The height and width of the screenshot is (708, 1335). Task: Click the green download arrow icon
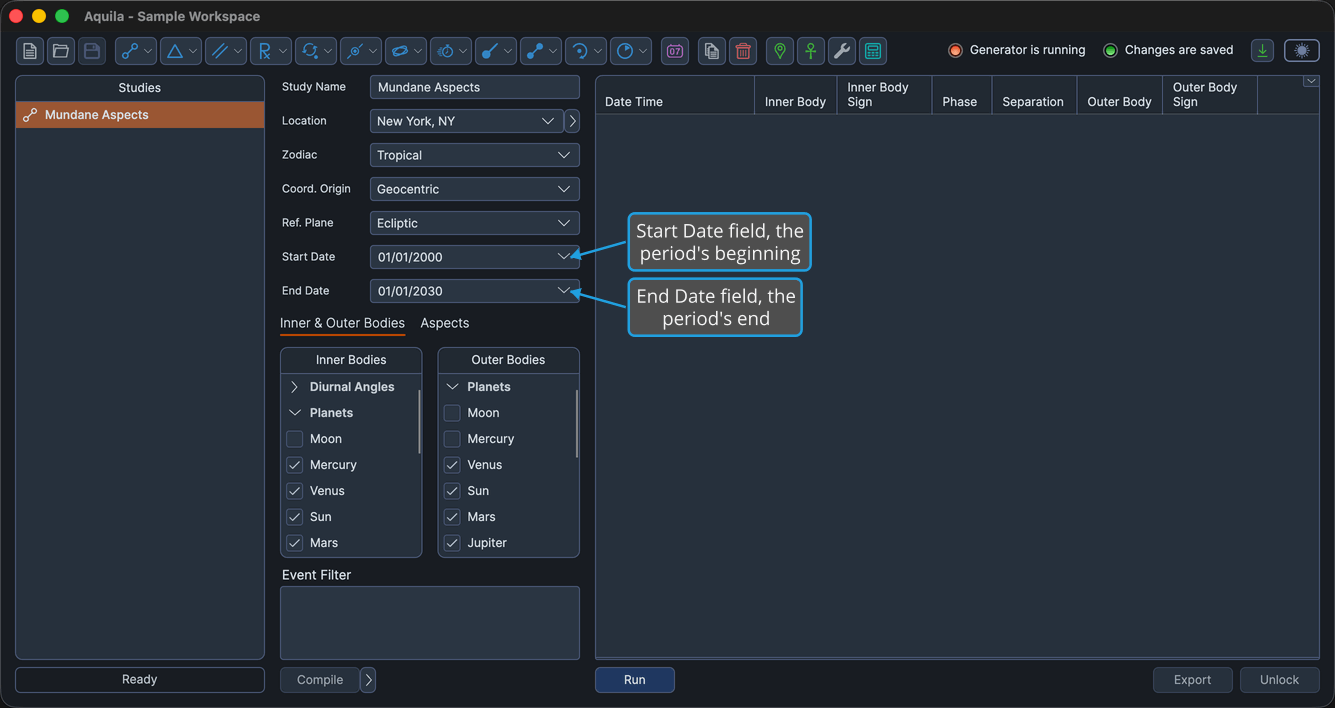pyautogui.click(x=1263, y=51)
